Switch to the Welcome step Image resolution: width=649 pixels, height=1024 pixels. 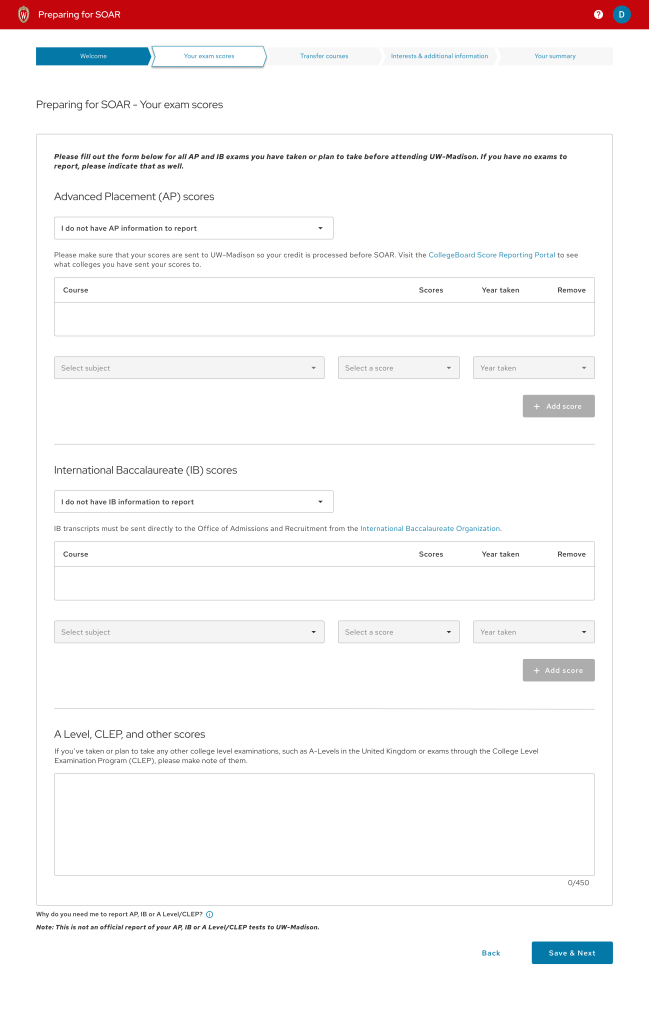pyautogui.click(x=93, y=56)
